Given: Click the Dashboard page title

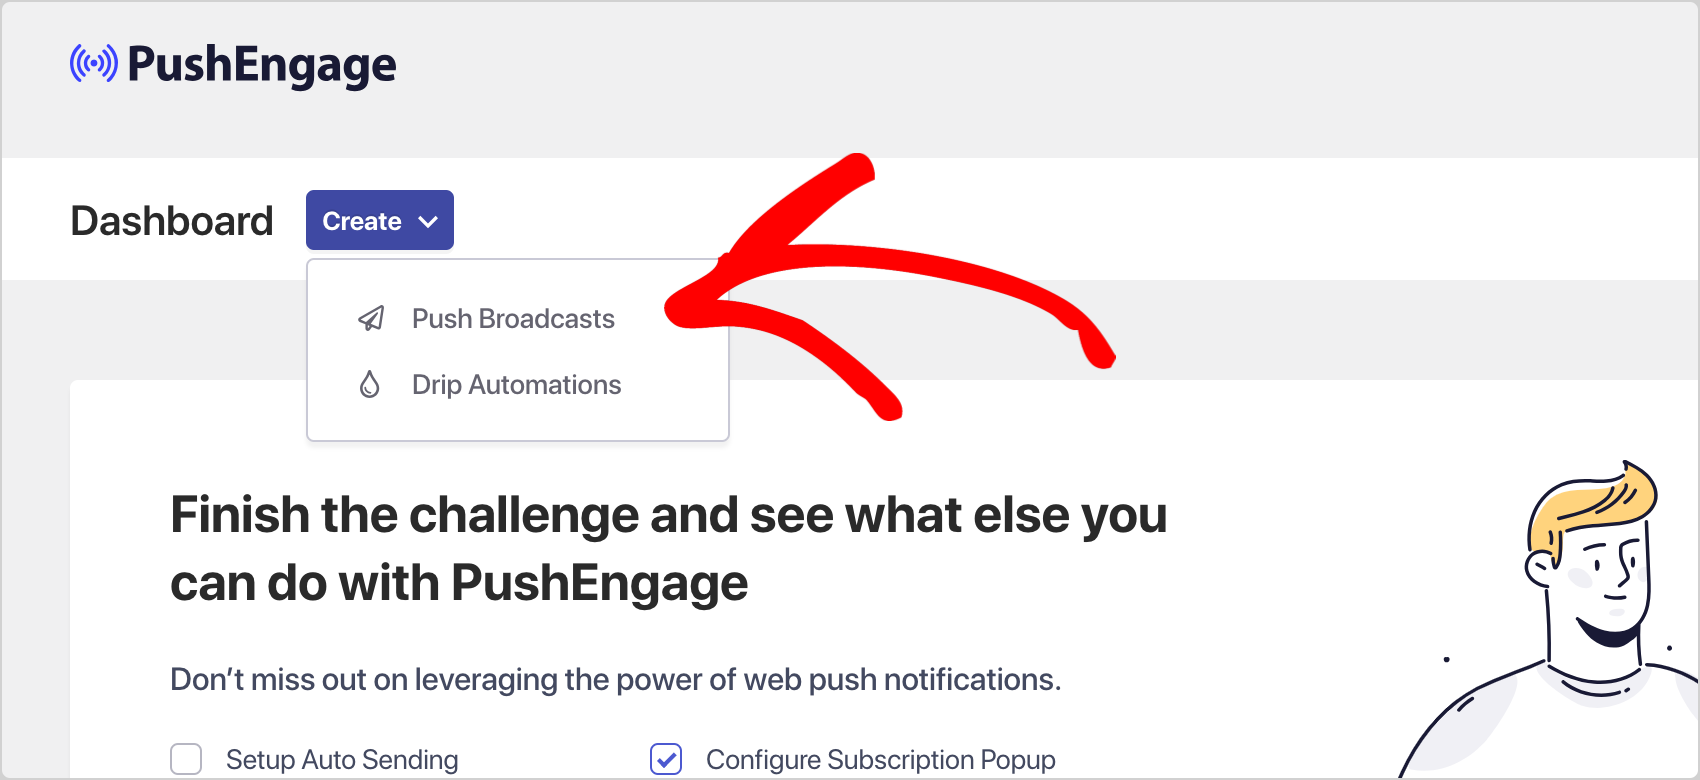Looking at the screenshot, I should (171, 220).
